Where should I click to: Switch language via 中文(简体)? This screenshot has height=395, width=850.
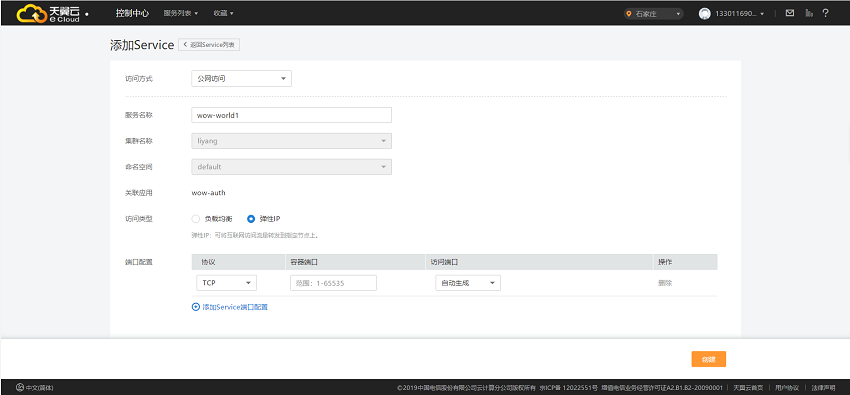(40, 387)
